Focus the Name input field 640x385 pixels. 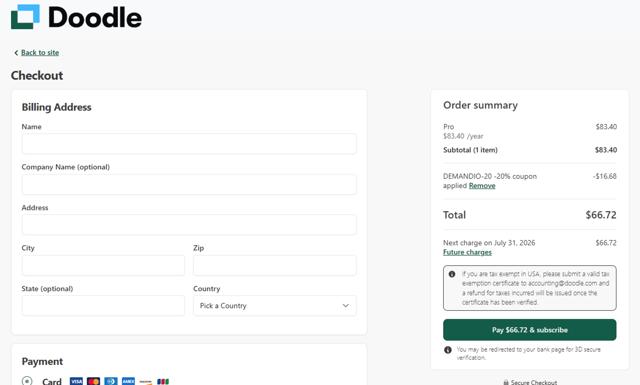(x=189, y=144)
